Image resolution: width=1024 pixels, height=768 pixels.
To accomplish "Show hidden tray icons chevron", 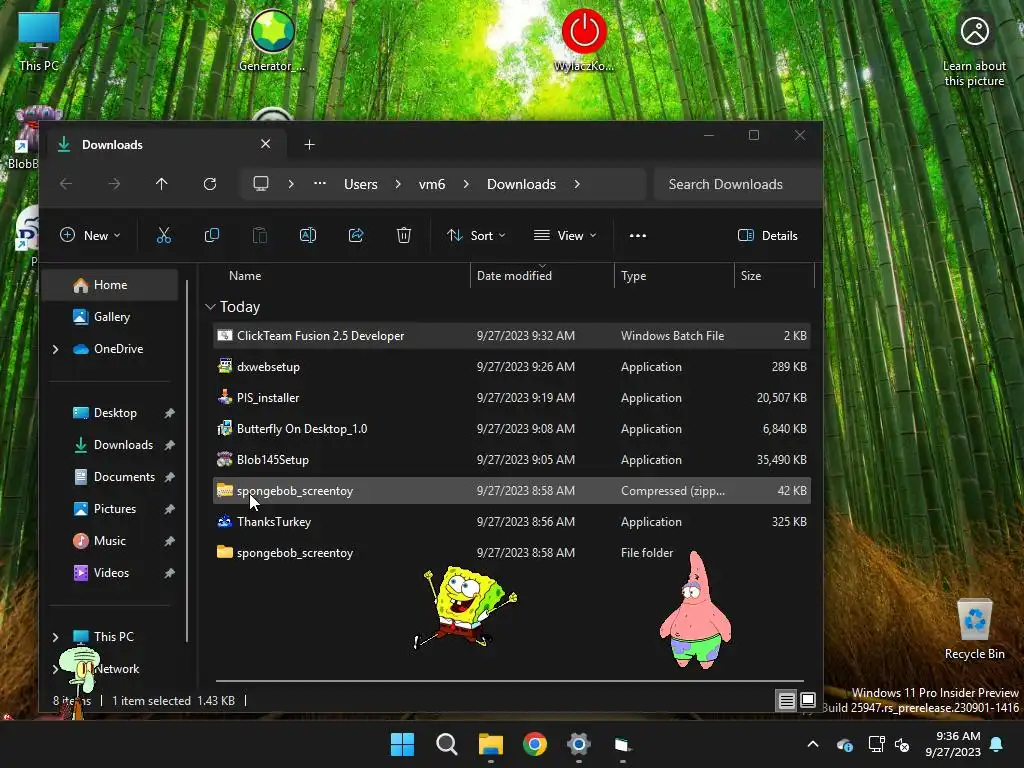I will coord(813,744).
